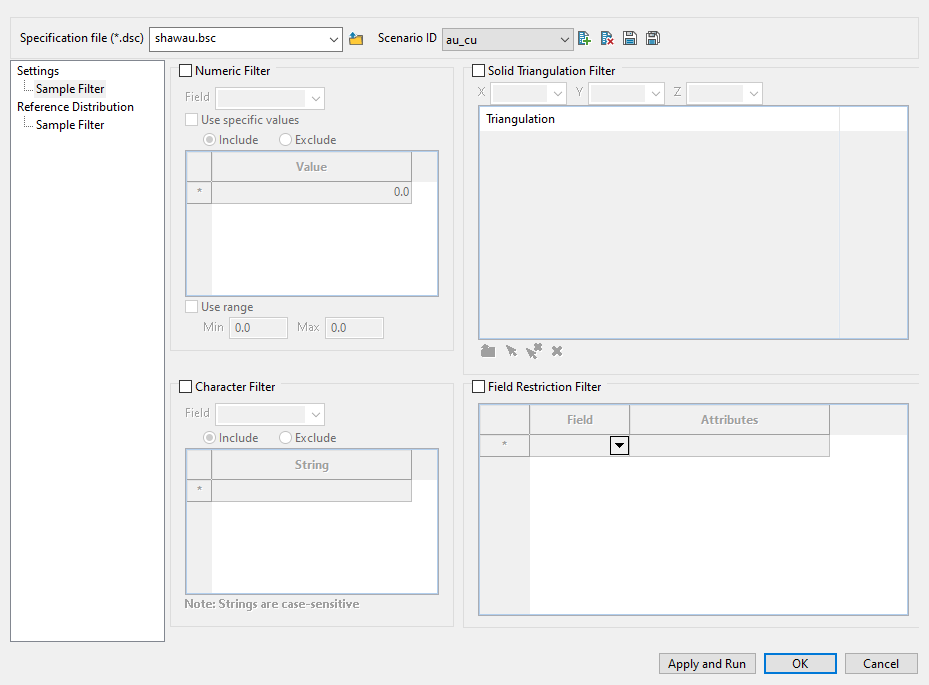Click the save all scenarios icon
The image size is (929, 685).
click(652, 39)
